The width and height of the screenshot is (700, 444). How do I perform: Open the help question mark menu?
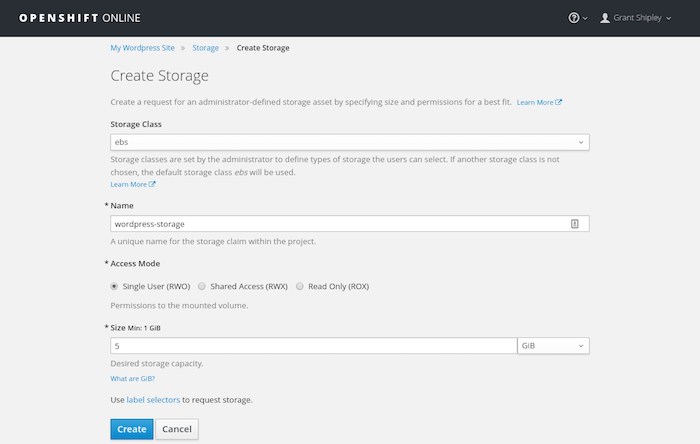(574, 18)
